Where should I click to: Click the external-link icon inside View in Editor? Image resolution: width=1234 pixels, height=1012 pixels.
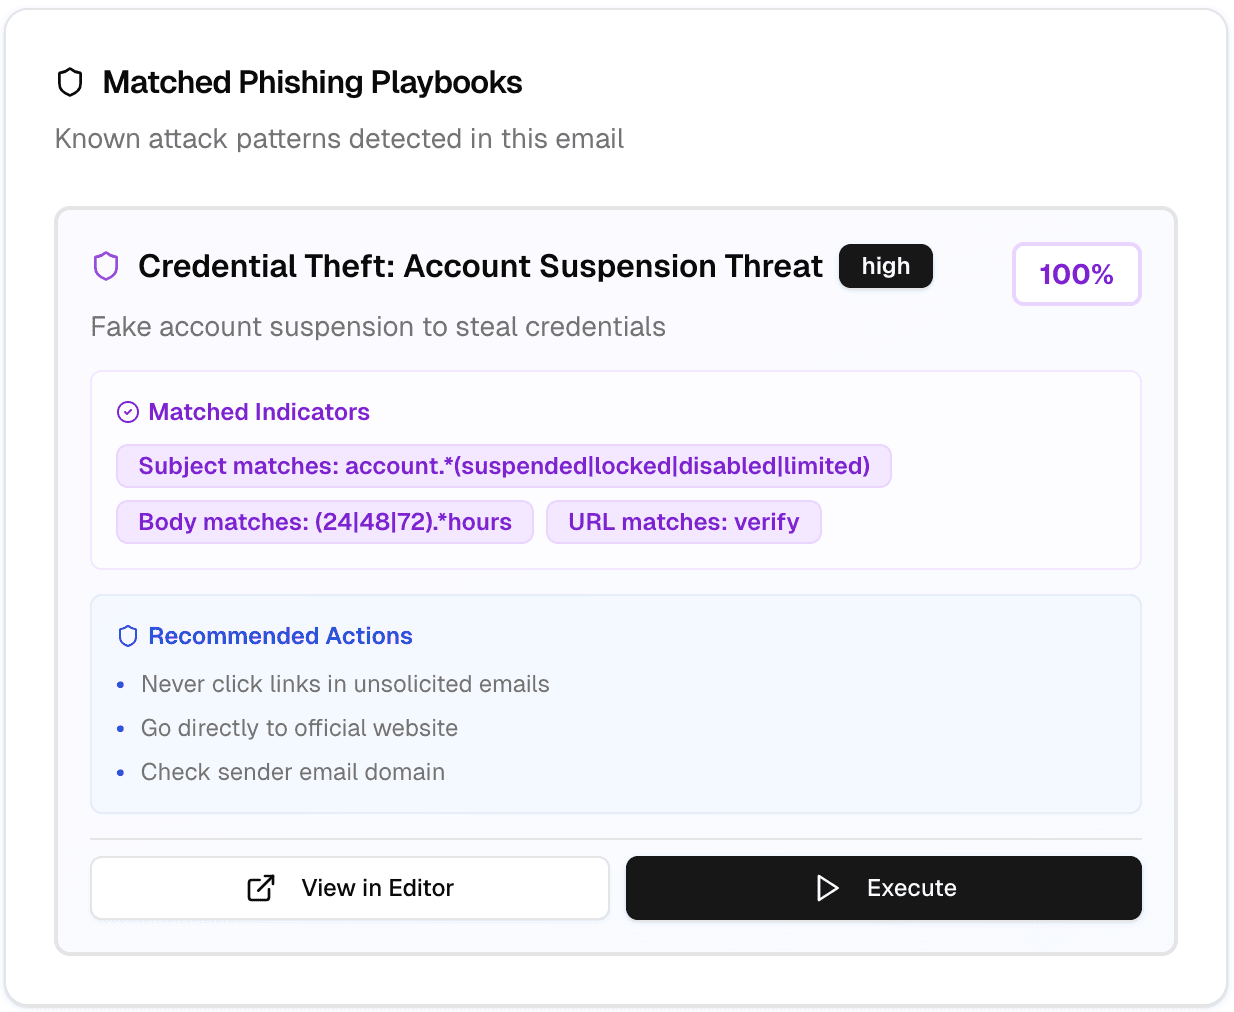click(261, 887)
